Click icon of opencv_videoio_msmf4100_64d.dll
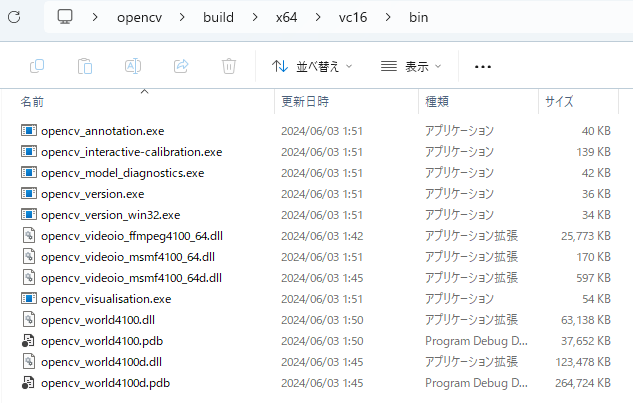The width and height of the screenshot is (633, 403). (x=29, y=277)
